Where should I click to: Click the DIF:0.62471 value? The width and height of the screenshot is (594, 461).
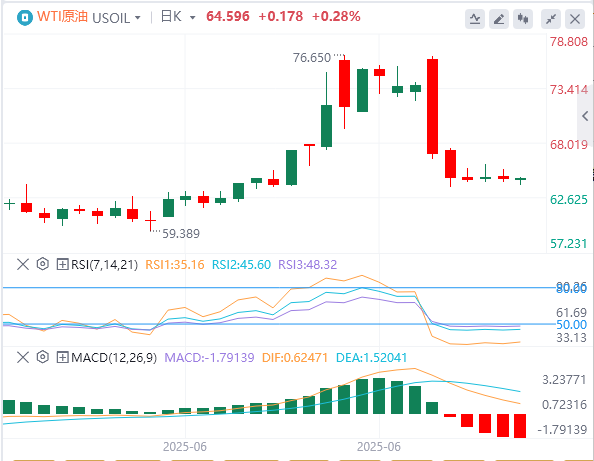(x=295, y=358)
